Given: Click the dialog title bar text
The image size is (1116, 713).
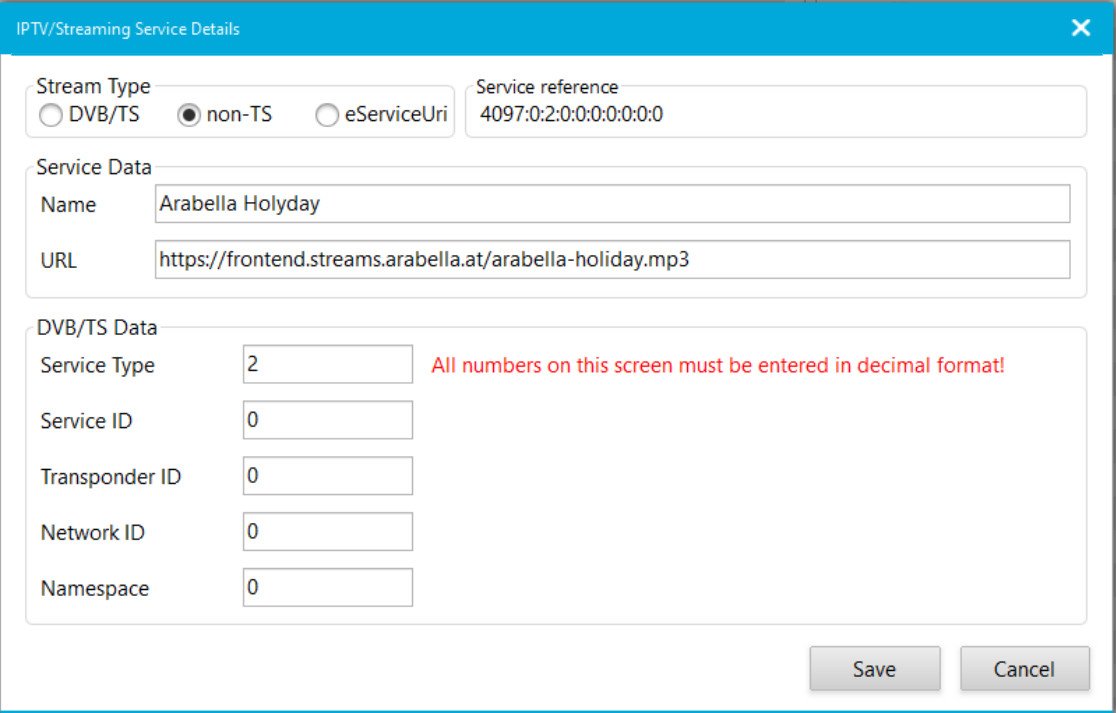Looking at the screenshot, I should click(127, 29).
